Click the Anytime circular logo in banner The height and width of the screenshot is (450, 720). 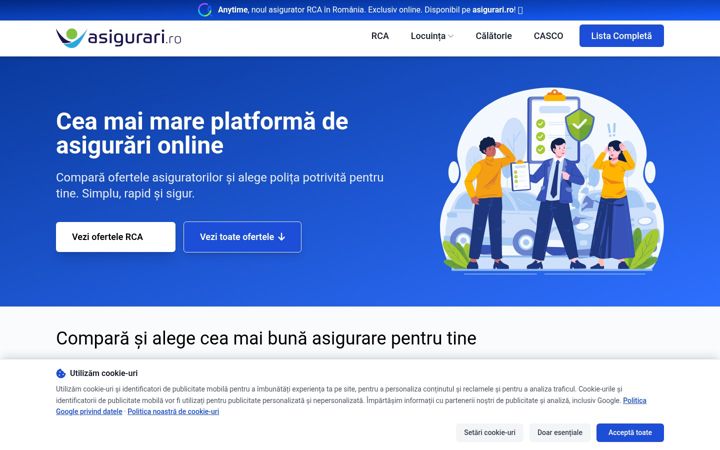pos(205,10)
